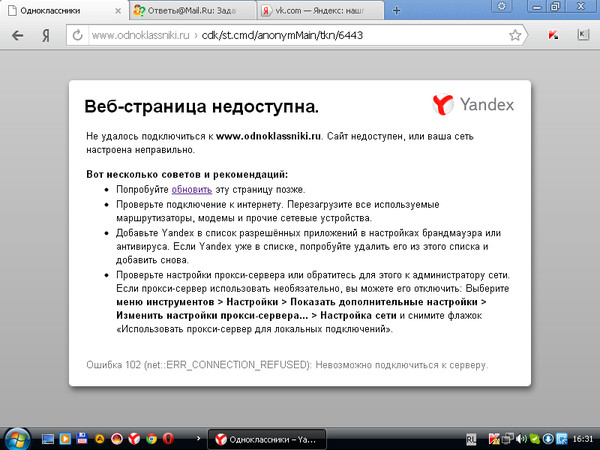Open the Yandex home 'Я' button
Image resolution: width=600 pixels, height=450 pixels.
[46, 36]
